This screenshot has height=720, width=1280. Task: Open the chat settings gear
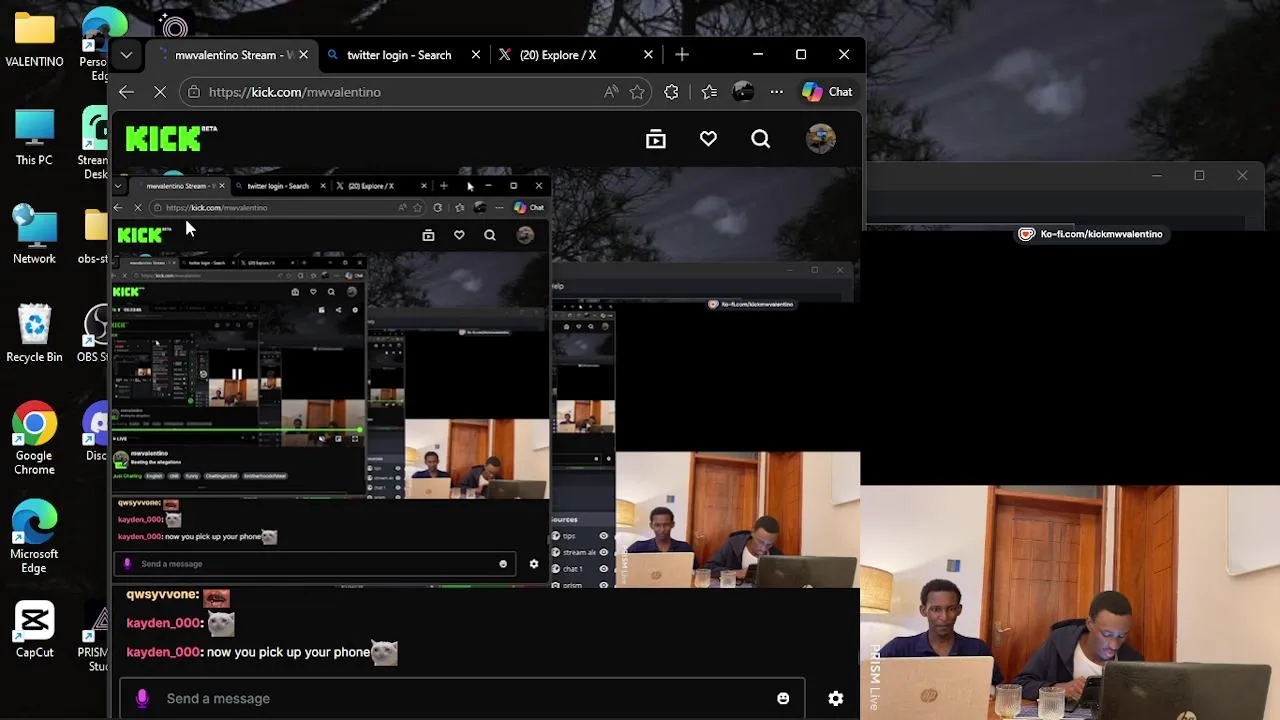(x=836, y=698)
